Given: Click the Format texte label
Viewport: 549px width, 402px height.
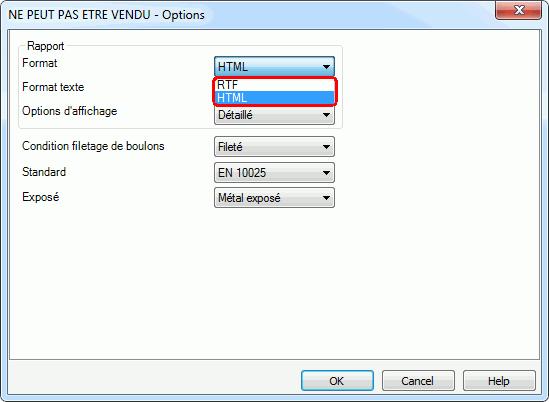Looking at the screenshot, I should coord(53,87).
